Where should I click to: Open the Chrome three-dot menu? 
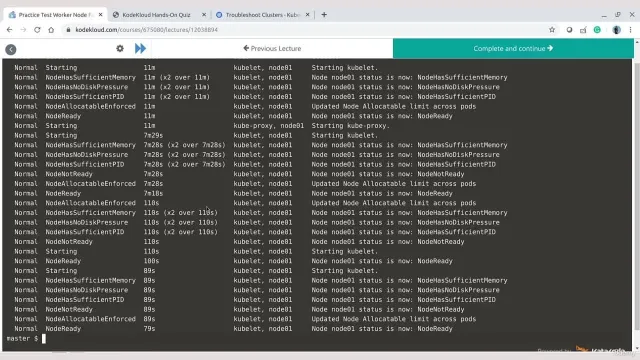tap(631, 30)
